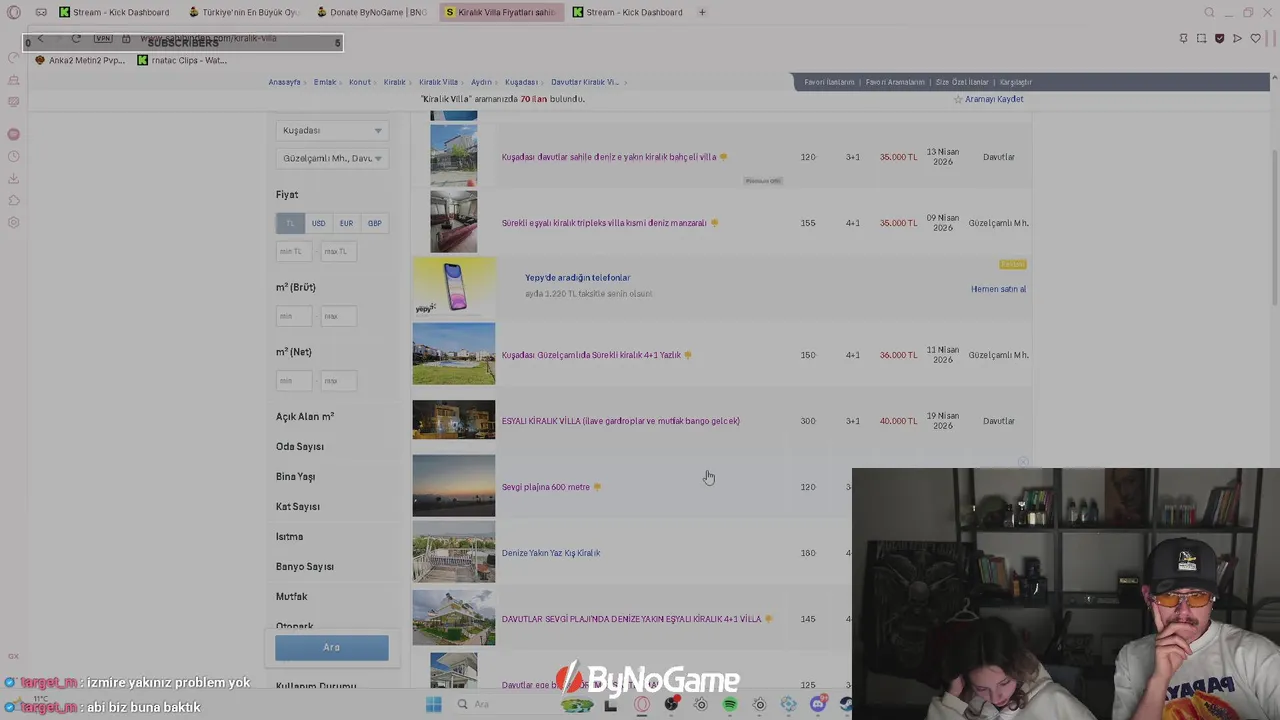1280x720 pixels.
Task: Go to Aydın breadcrumb
Action: (481, 82)
